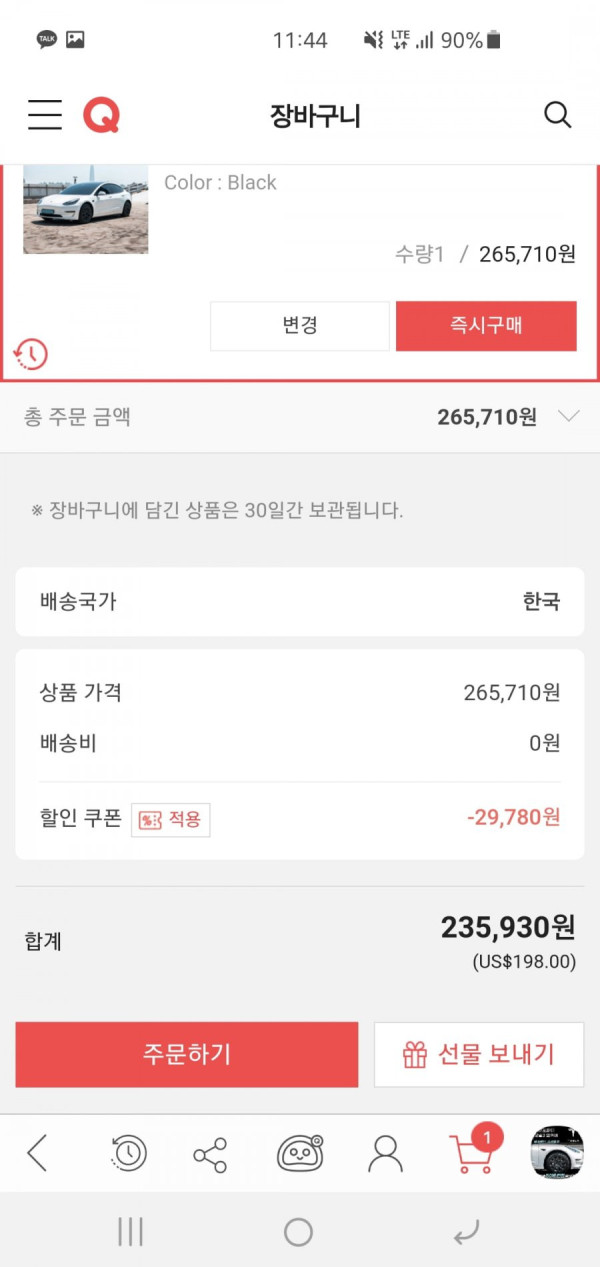The image size is (600, 1267).
Task: Tap the share icon
Action: point(210,1155)
